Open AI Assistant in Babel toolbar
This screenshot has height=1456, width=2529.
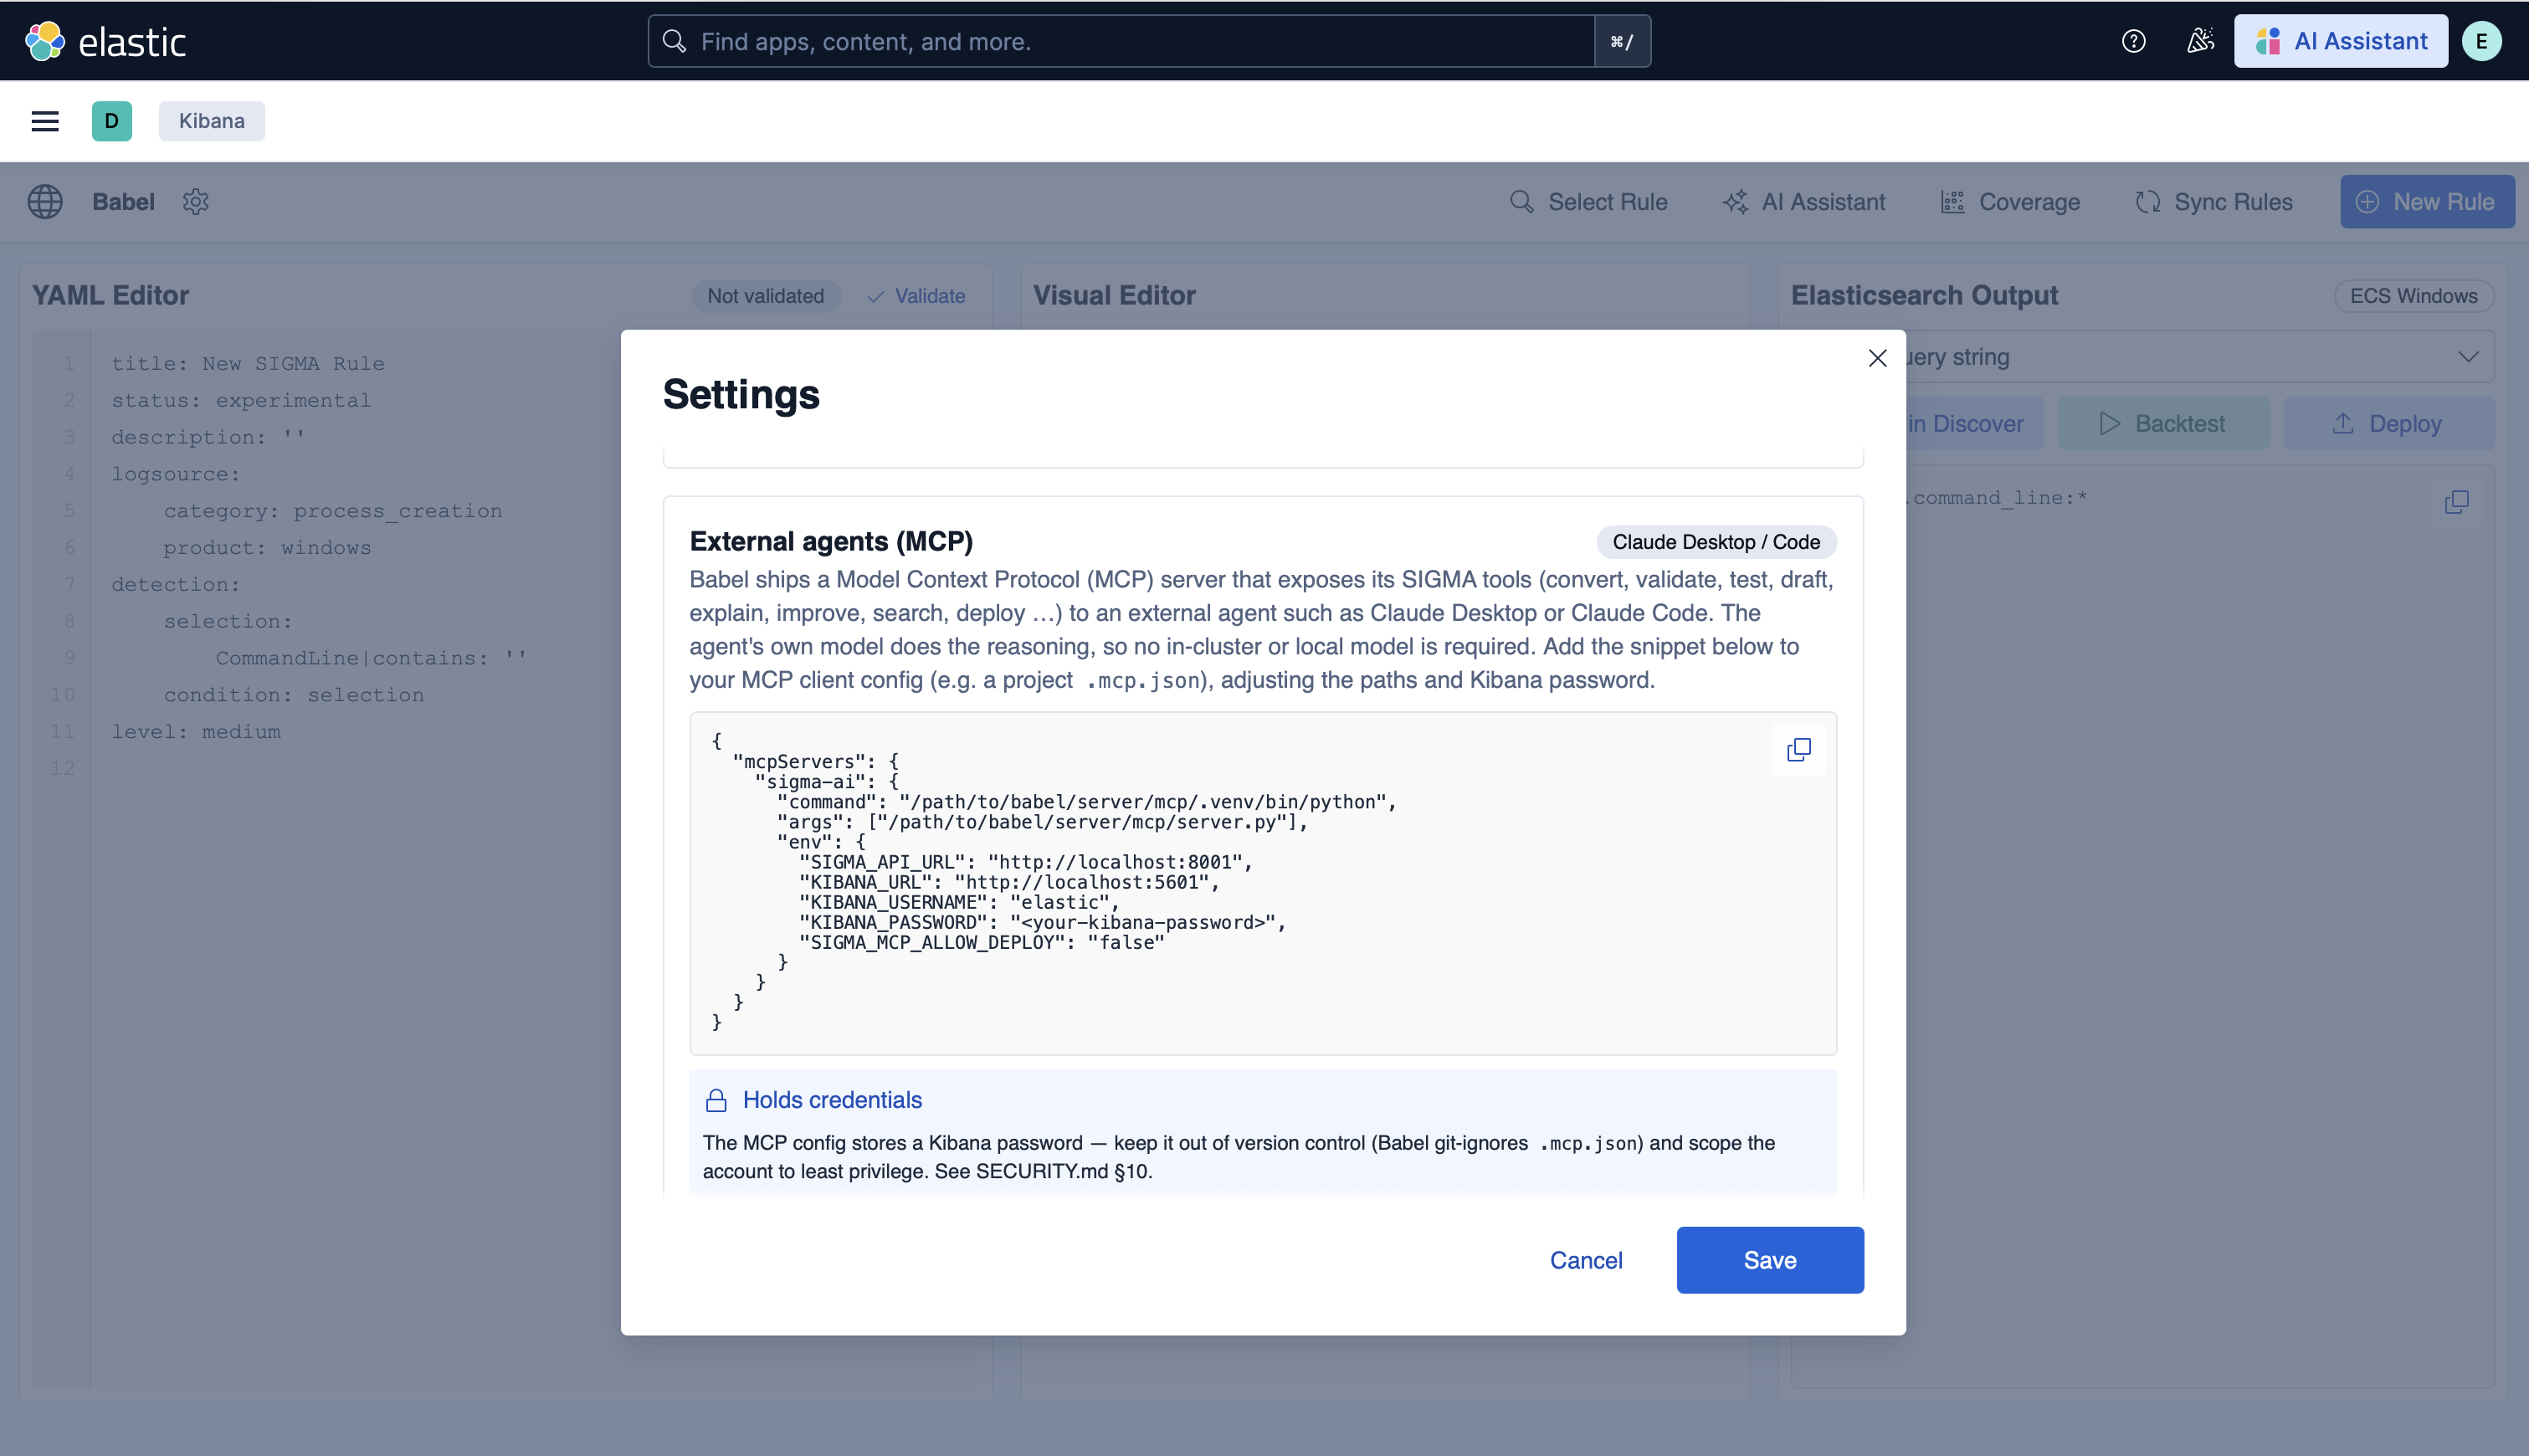tap(1804, 202)
